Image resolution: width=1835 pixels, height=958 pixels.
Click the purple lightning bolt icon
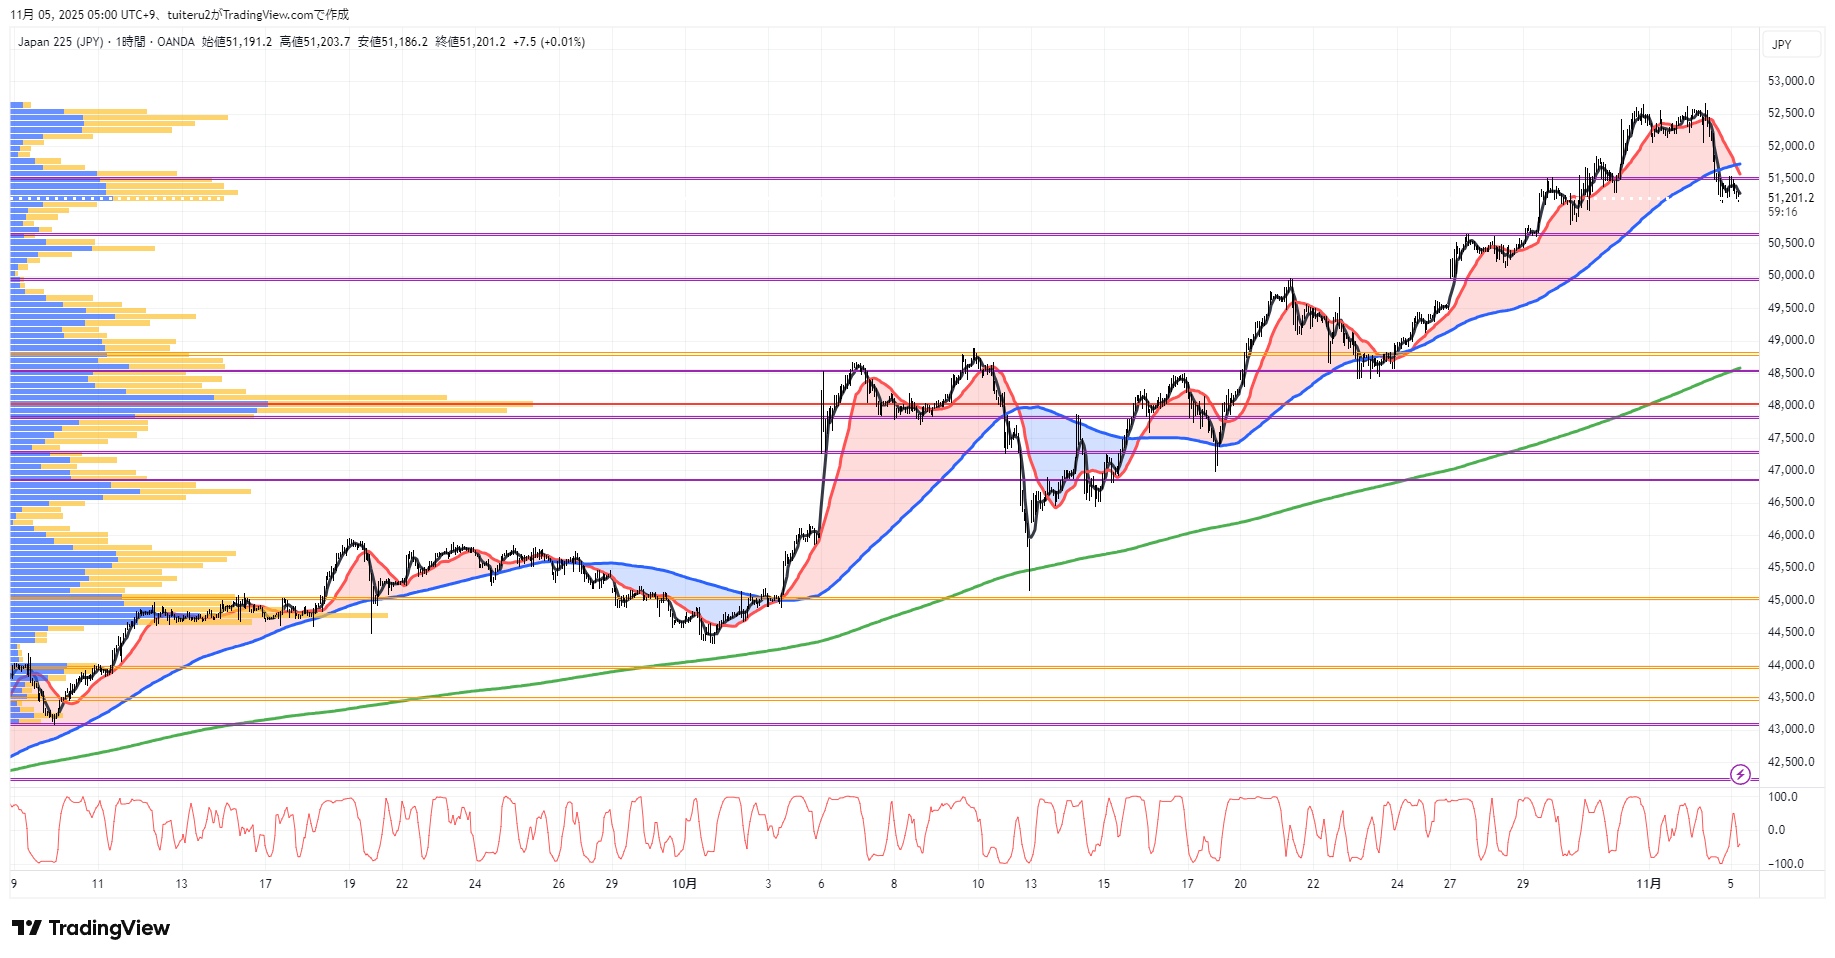click(x=1740, y=774)
